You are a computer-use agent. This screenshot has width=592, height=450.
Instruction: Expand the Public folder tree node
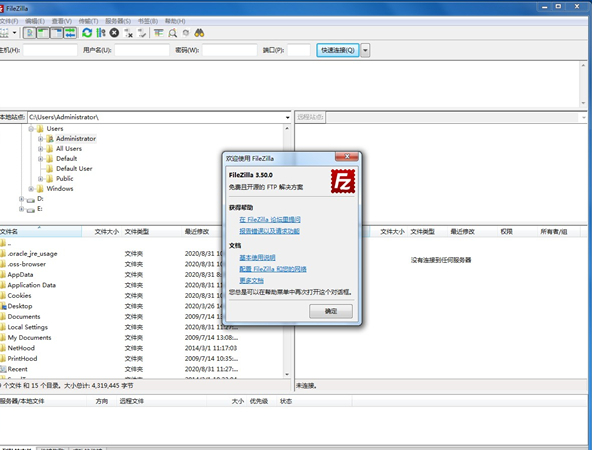coord(40,179)
